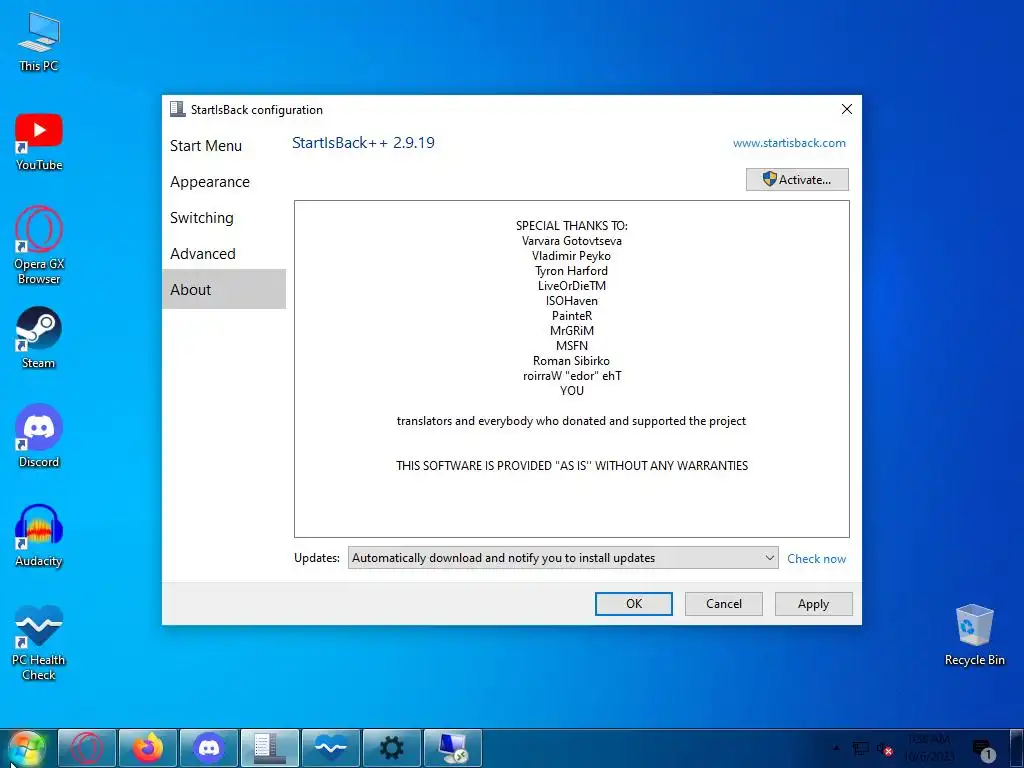Click the Apply button
The image size is (1024, 768).
click(x=813, y=603)
